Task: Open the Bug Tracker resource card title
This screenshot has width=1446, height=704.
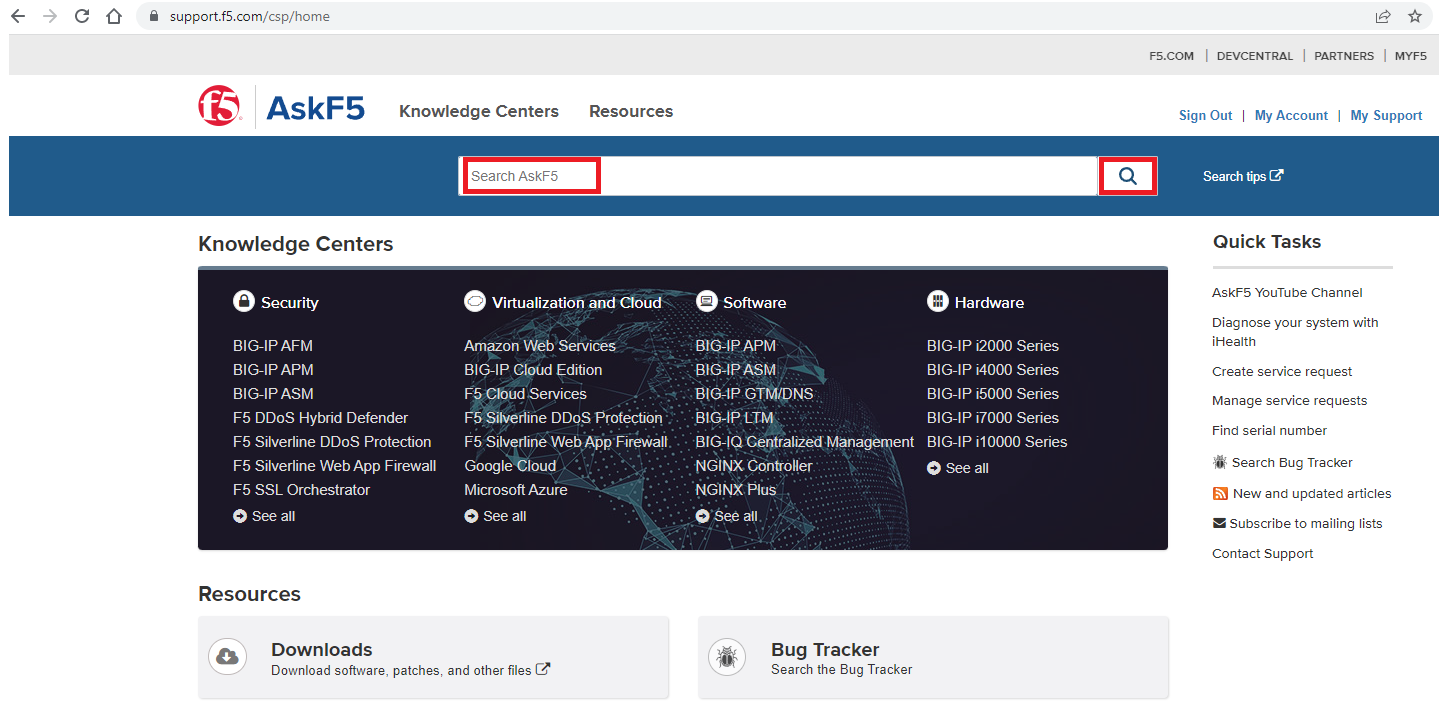Action: click(x=825, y=649)
